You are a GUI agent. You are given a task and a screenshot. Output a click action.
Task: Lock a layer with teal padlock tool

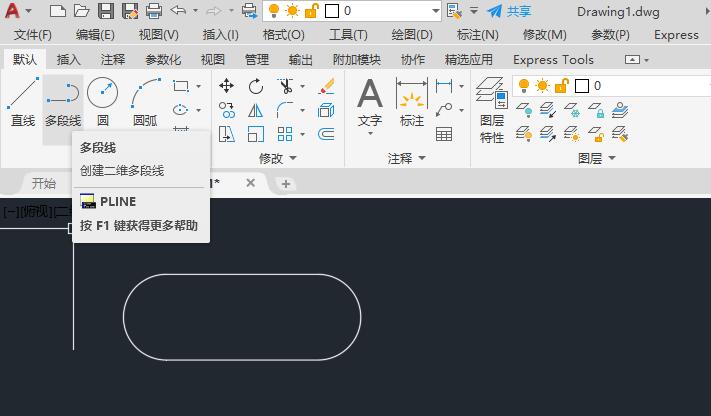click(x=596, y=110)
